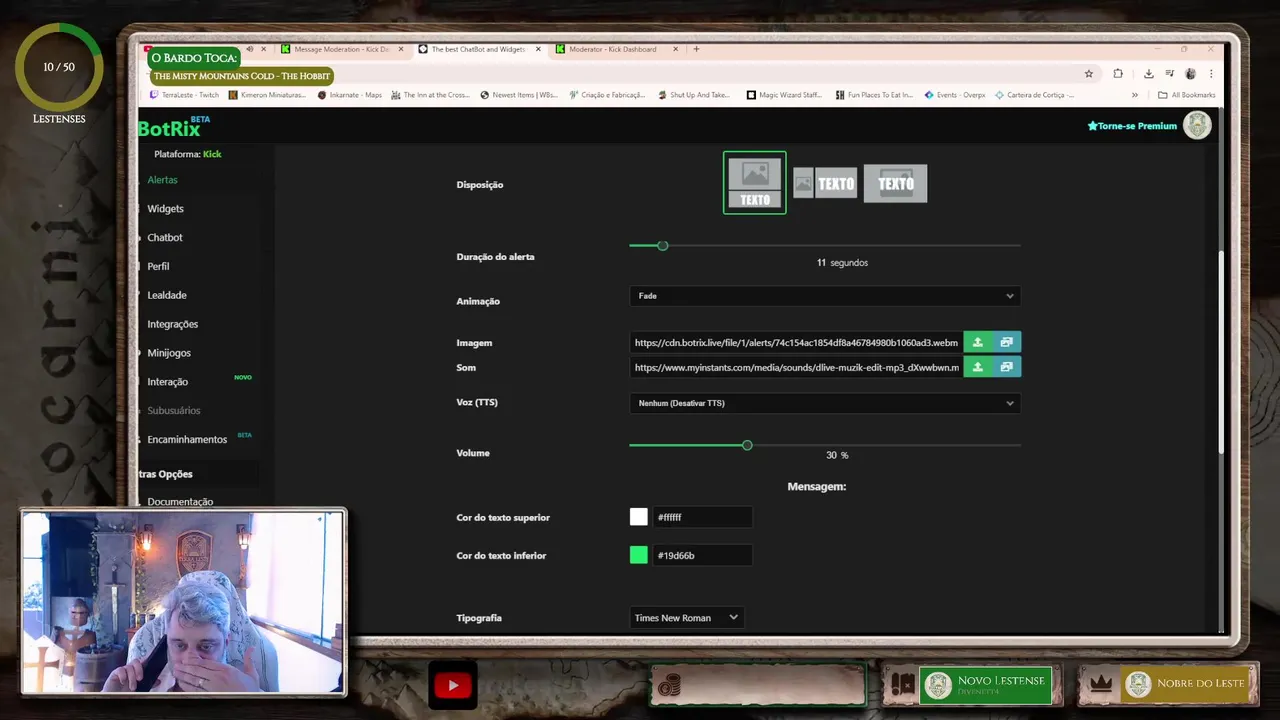Open browser downloads icon
This screenshot has width=1280, height=720.
pos(1148,73)
